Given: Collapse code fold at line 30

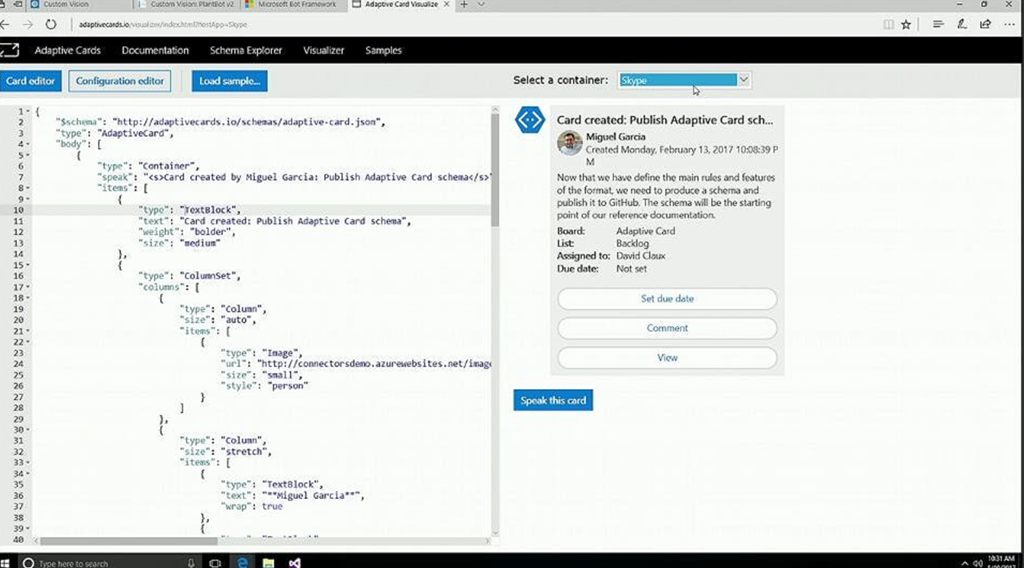Looking at the screenshot, I should pyautogui.click(x=28, y=430).
